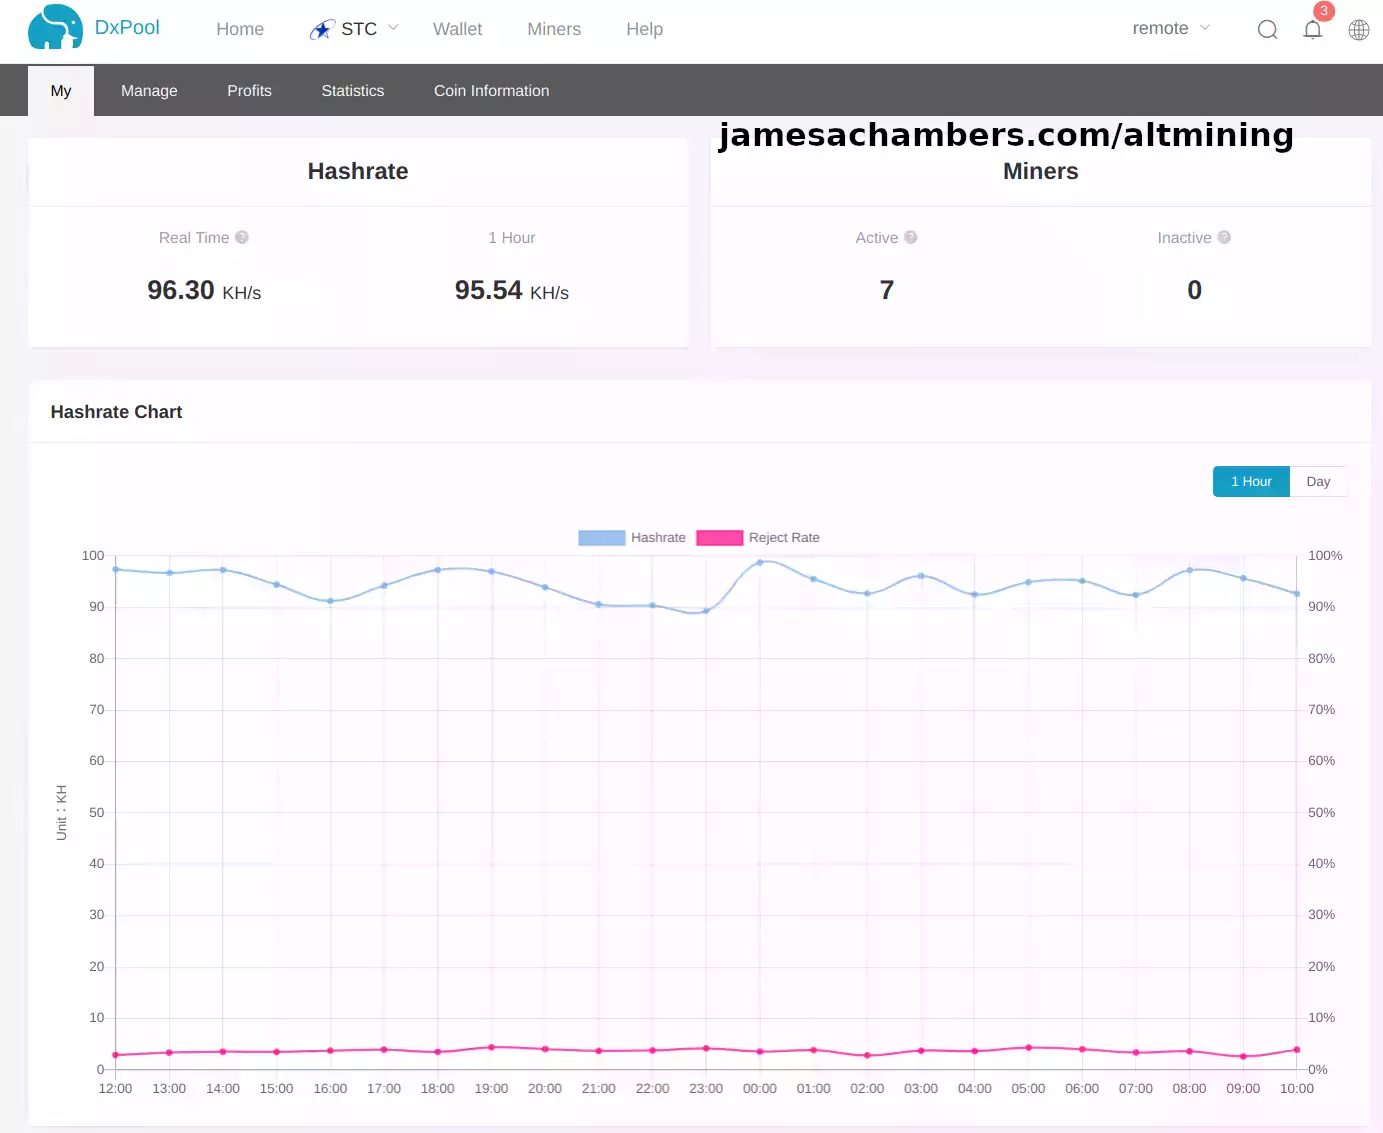This screenshot has height=1133, width=1383.
Task: Click the Unit : KH axis label
Action: pyautogui.click(x=61, y=812)
